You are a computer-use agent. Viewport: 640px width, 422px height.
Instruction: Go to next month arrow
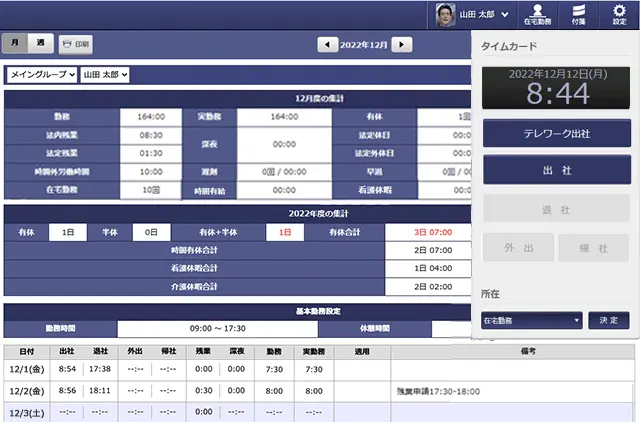point(401,45)
